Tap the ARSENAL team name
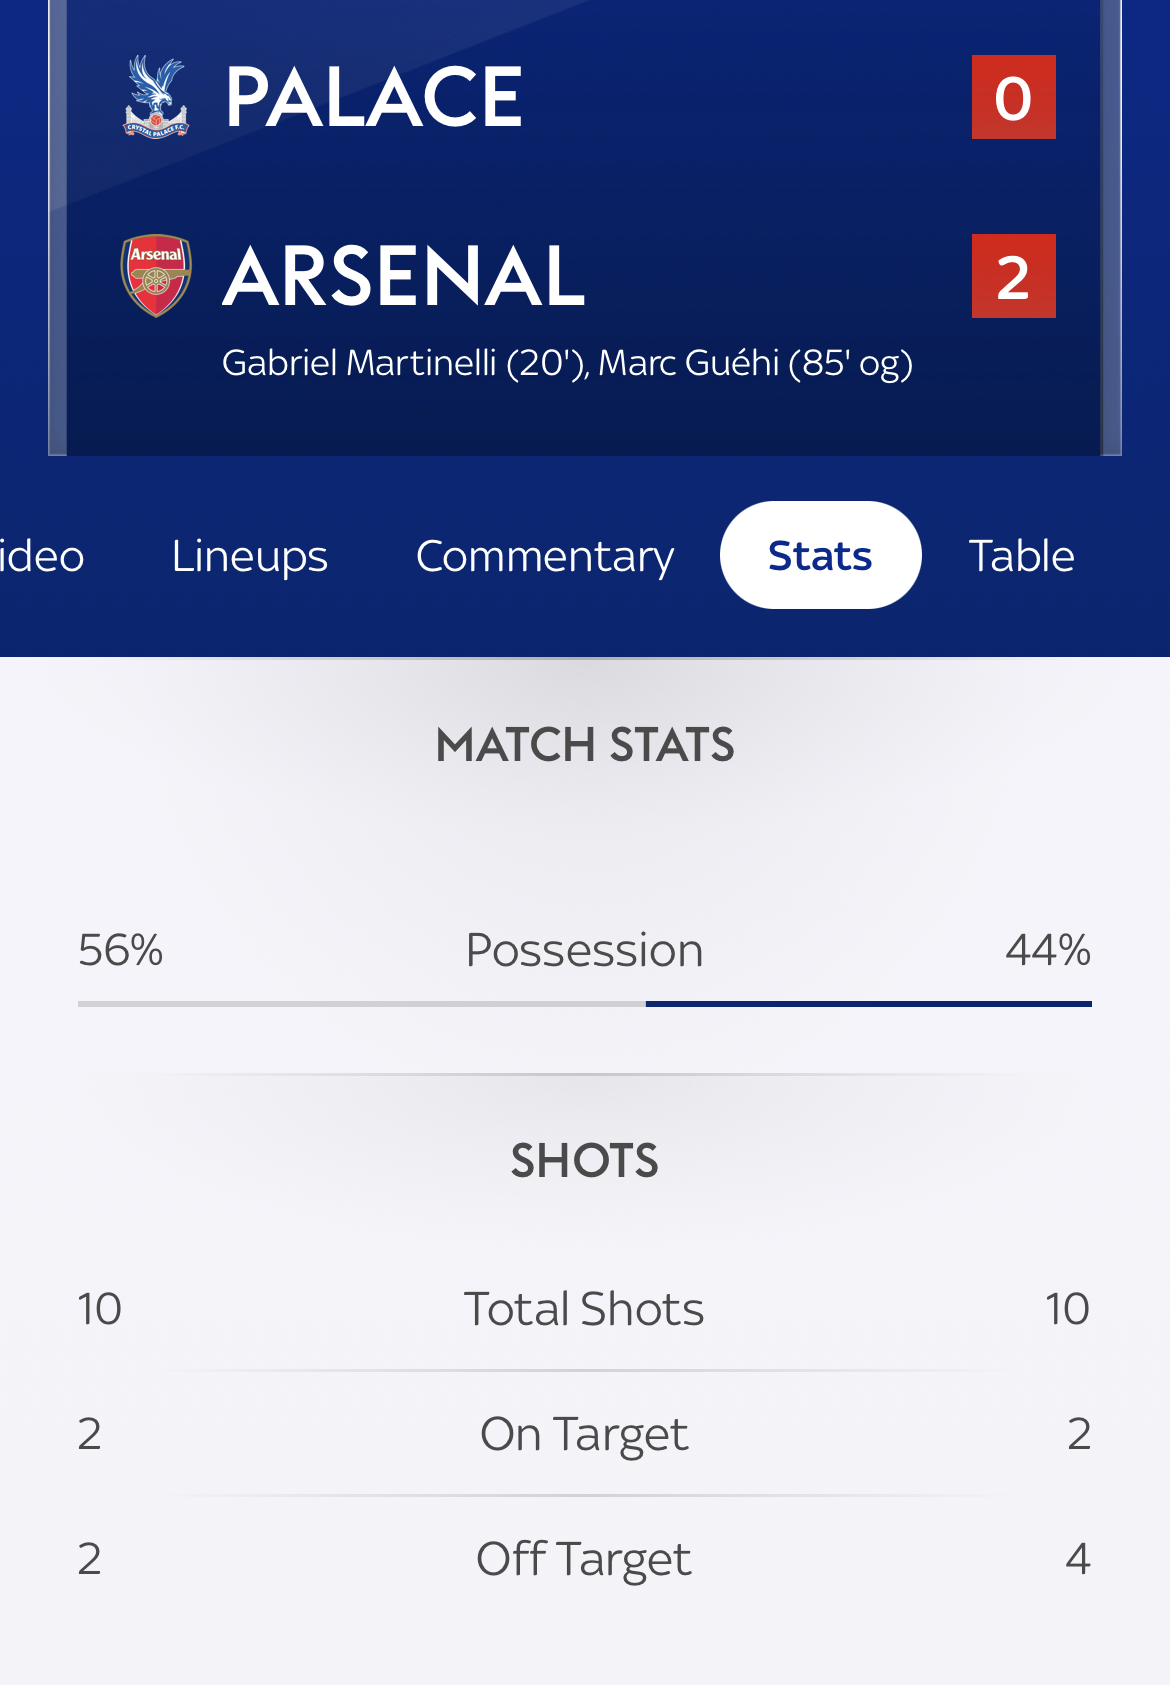This screenshot has height=1685, width=1170. pos(404,276)
